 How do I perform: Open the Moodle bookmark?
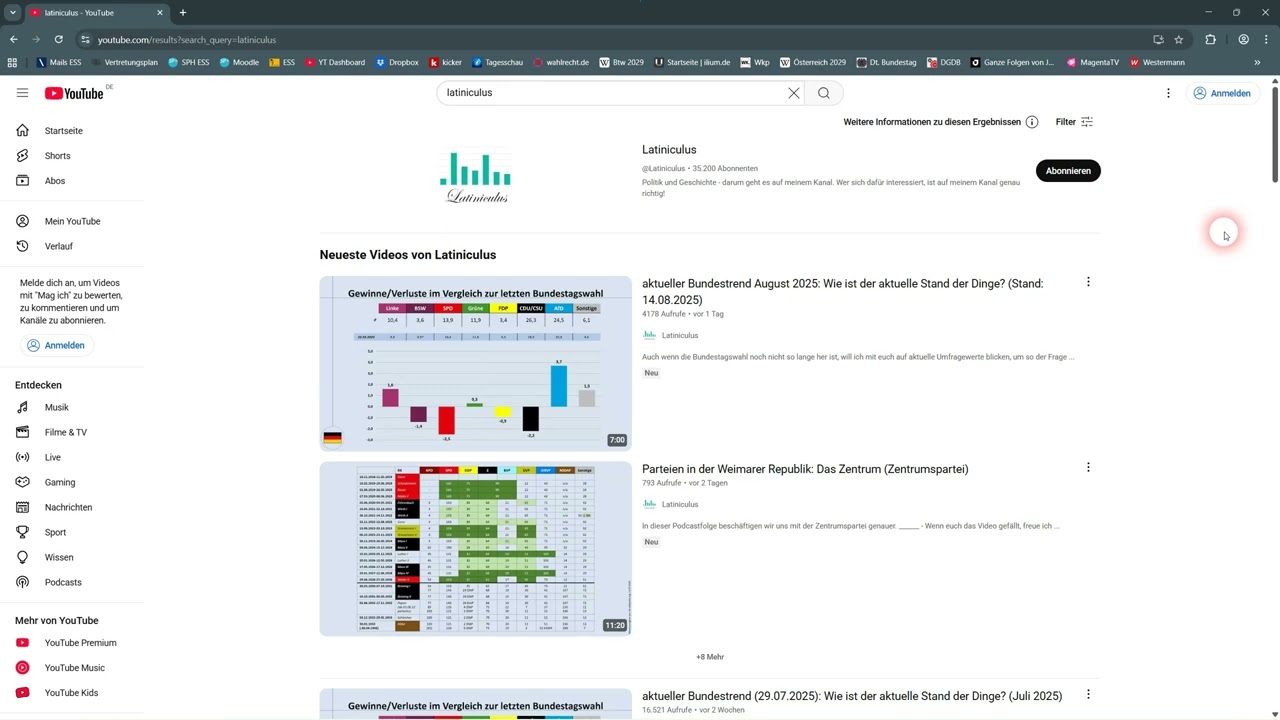click(238, 62)
